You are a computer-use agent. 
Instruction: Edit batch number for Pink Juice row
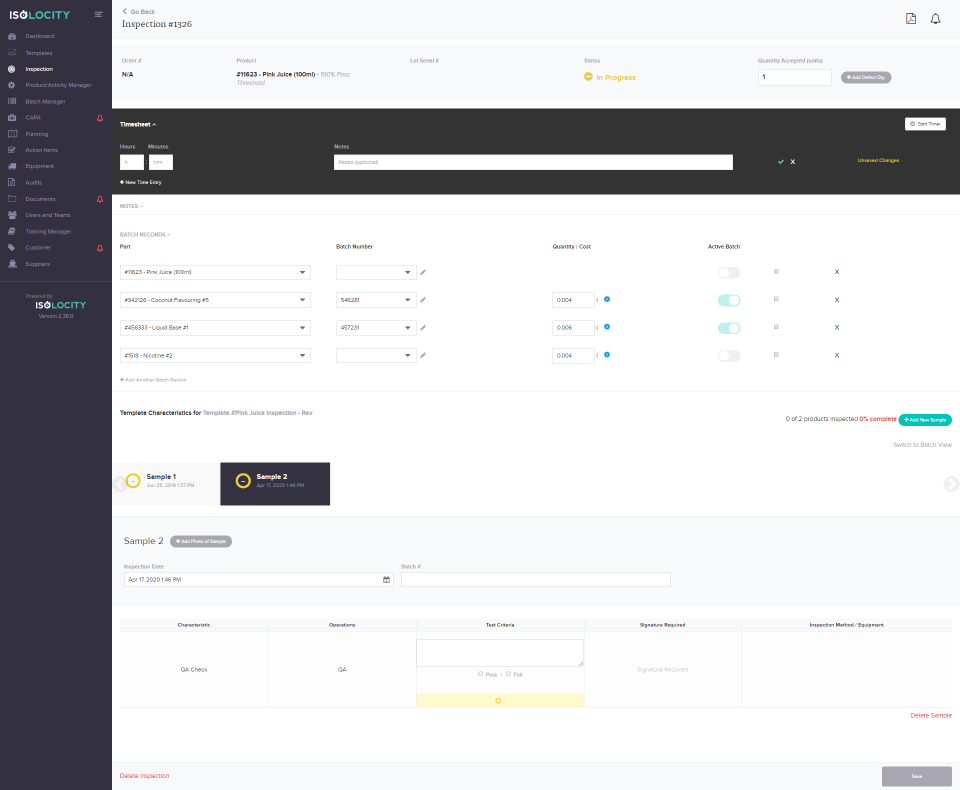[423, 273]
